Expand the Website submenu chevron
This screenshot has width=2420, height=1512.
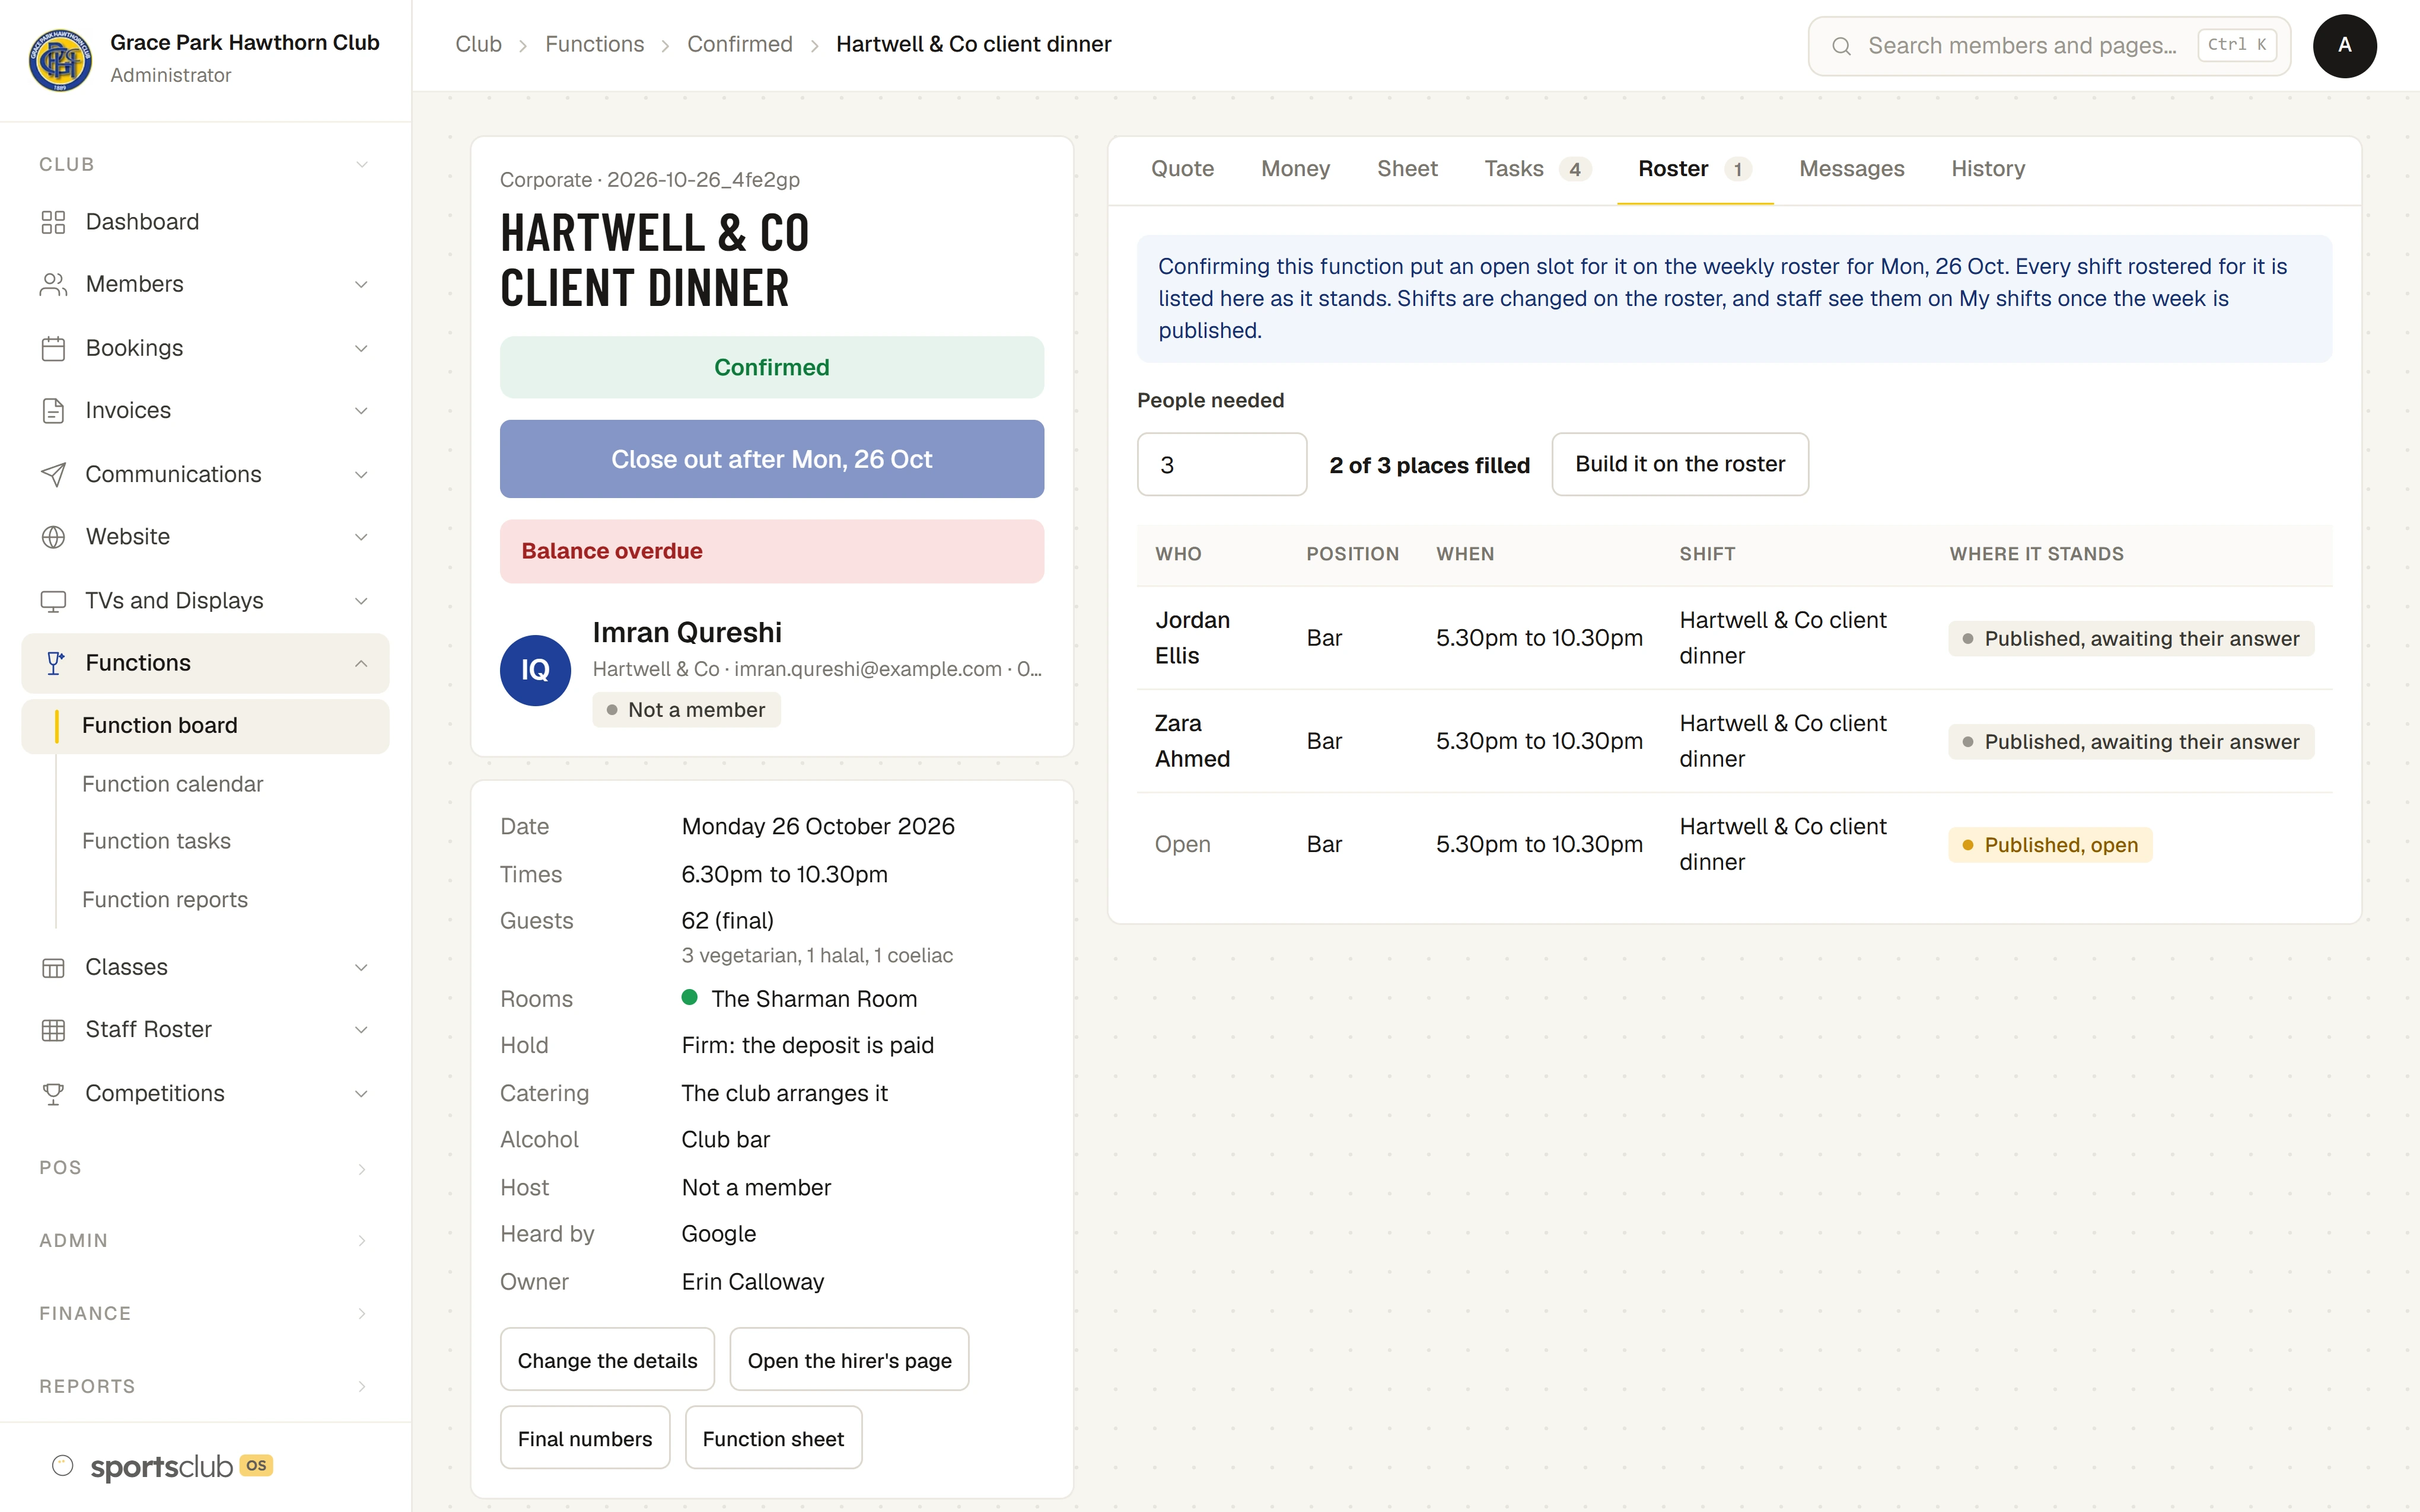coord(362,537)
